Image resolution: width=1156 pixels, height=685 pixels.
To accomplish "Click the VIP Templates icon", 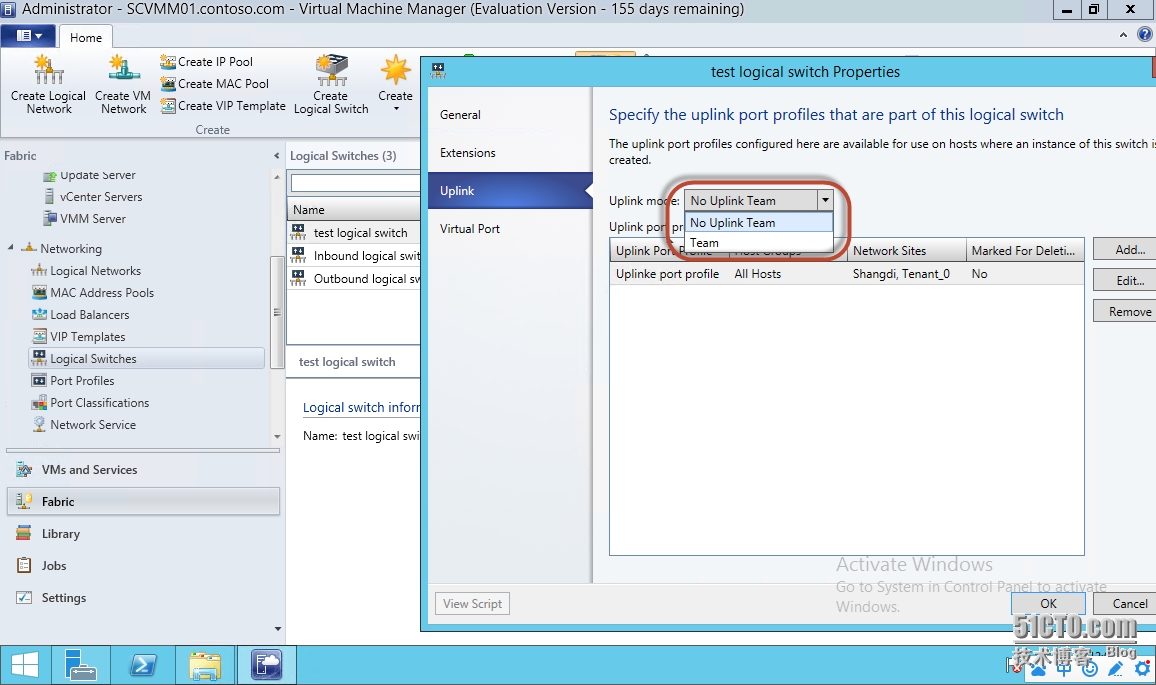I will click(x=39, y=337).
